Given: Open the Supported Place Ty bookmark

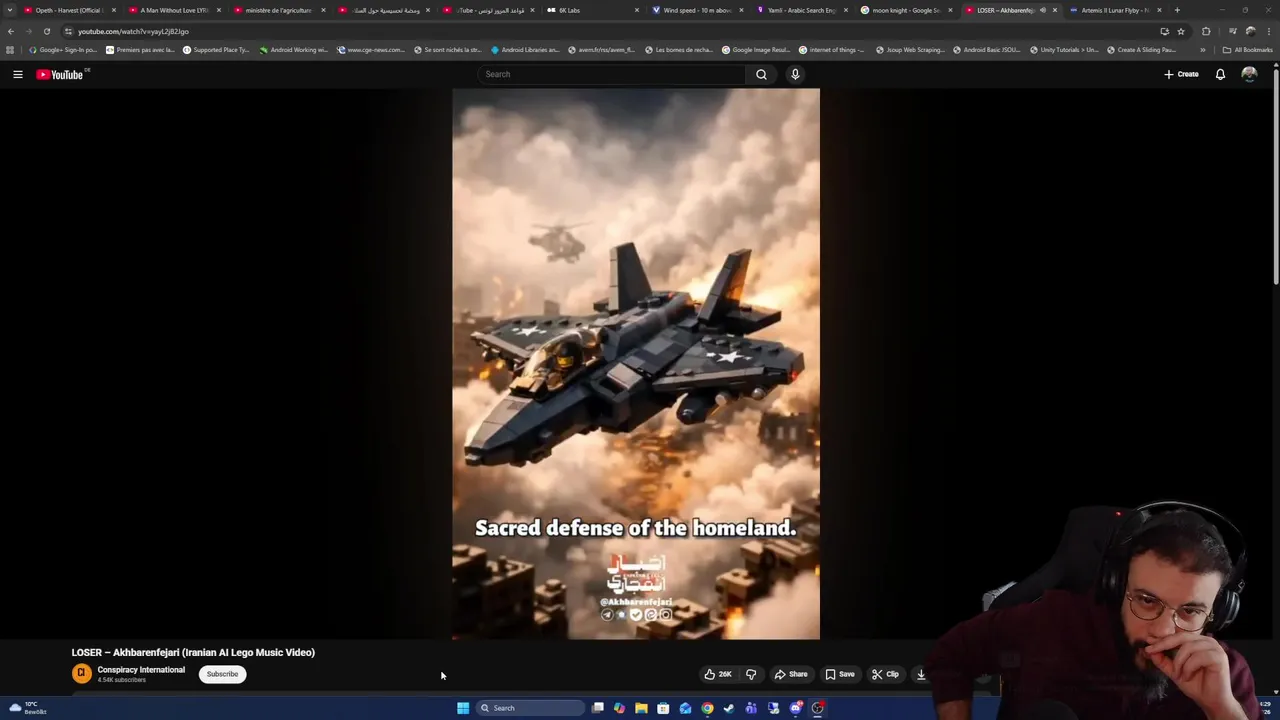Looking at the screenshot, I should point(216,49).
